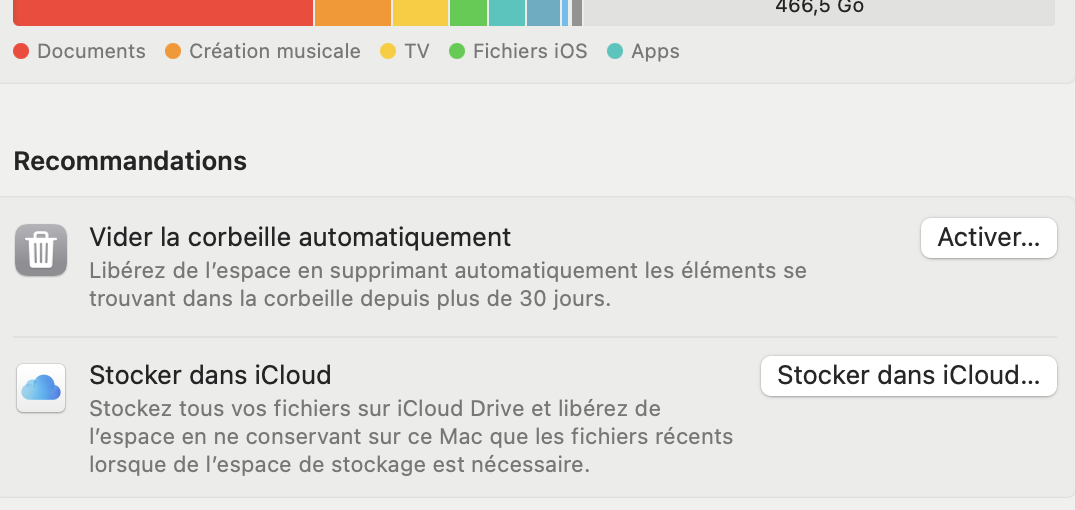Click the orange Création musicale legend dot

coord(173,52)
